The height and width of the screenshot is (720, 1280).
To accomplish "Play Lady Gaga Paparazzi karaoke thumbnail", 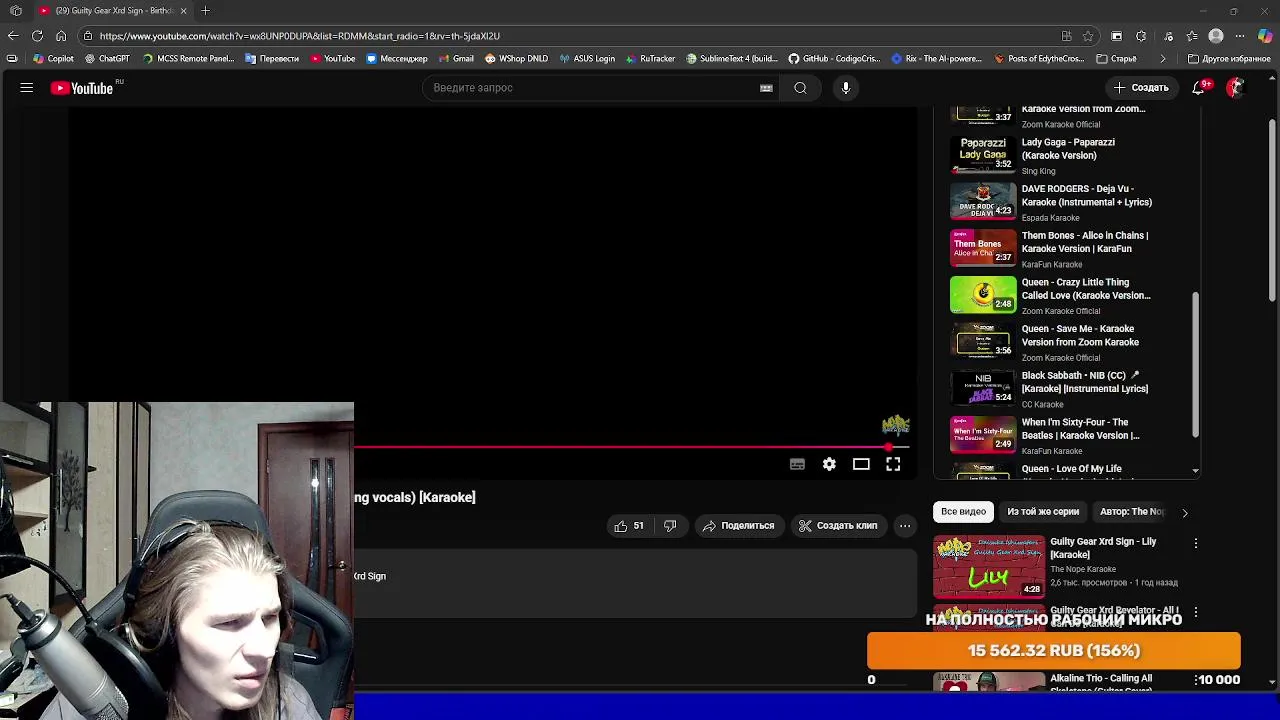I will coord(983,154).
